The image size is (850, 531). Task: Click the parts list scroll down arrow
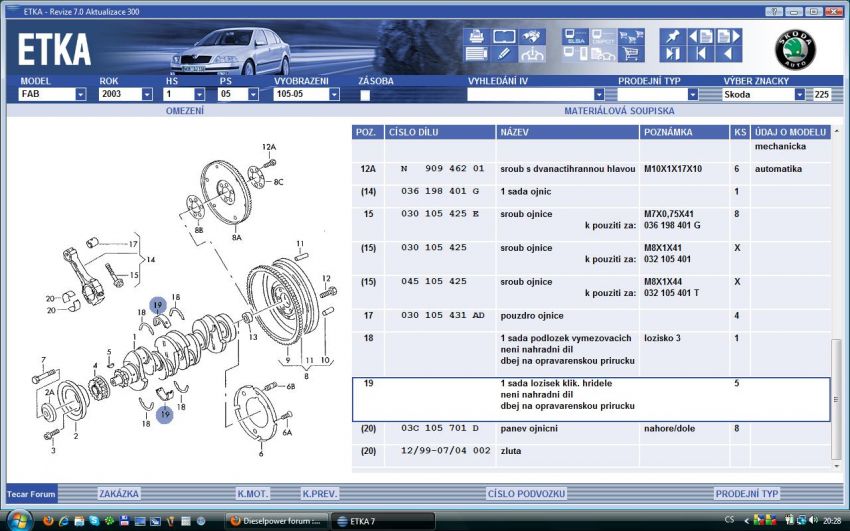click(x=836, y=466)
